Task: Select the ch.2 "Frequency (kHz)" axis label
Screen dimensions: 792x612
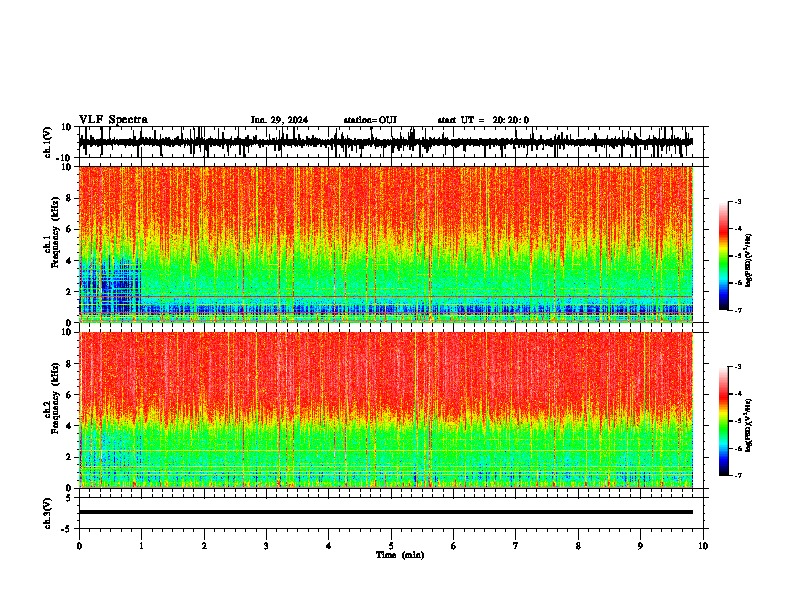Action: click(55, 398)
